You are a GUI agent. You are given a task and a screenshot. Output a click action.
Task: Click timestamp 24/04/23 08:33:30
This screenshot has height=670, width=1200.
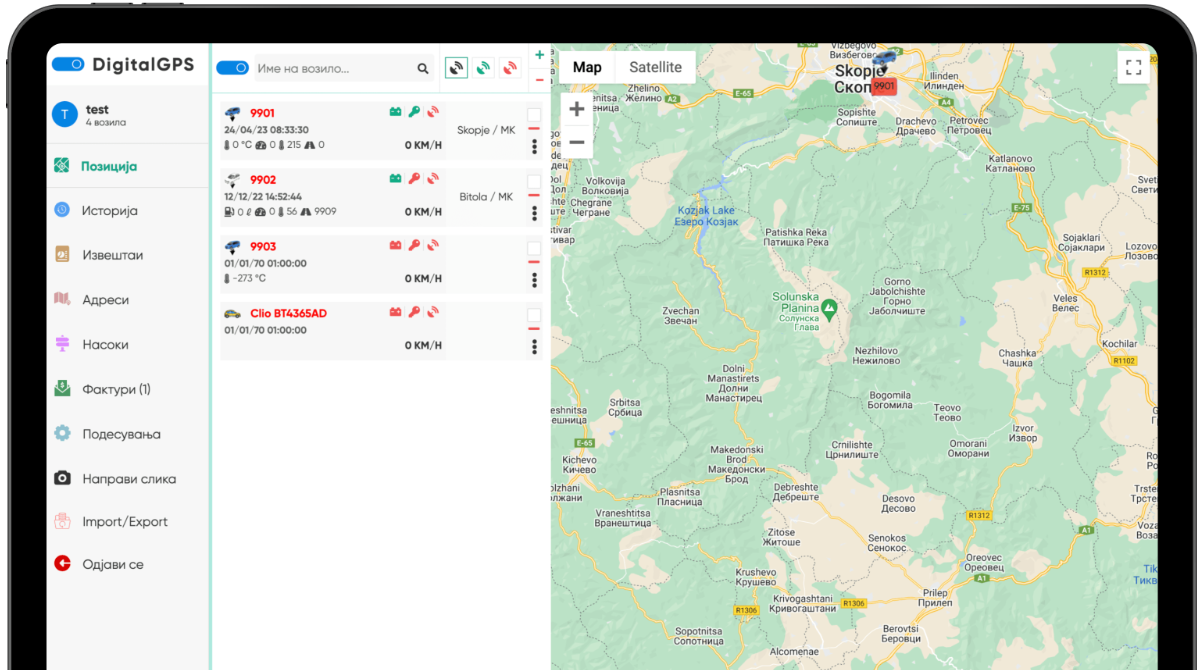[266, 130]
